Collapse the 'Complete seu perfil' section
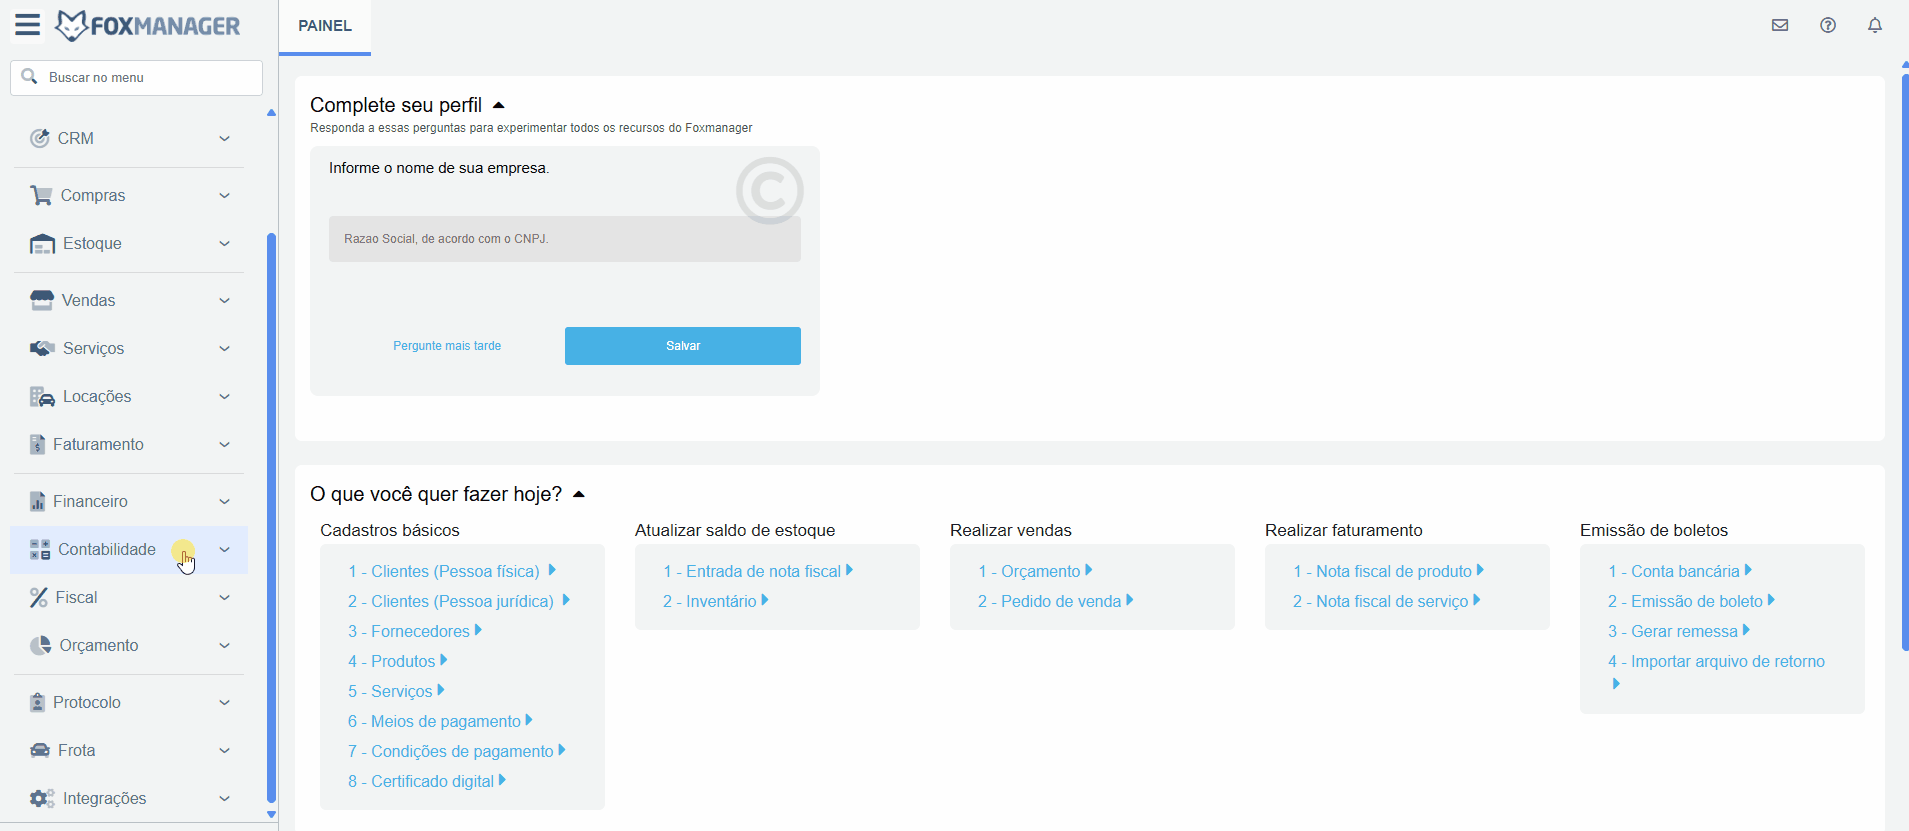The height and width of the screenshot is (831, 1909). (499, 105)
